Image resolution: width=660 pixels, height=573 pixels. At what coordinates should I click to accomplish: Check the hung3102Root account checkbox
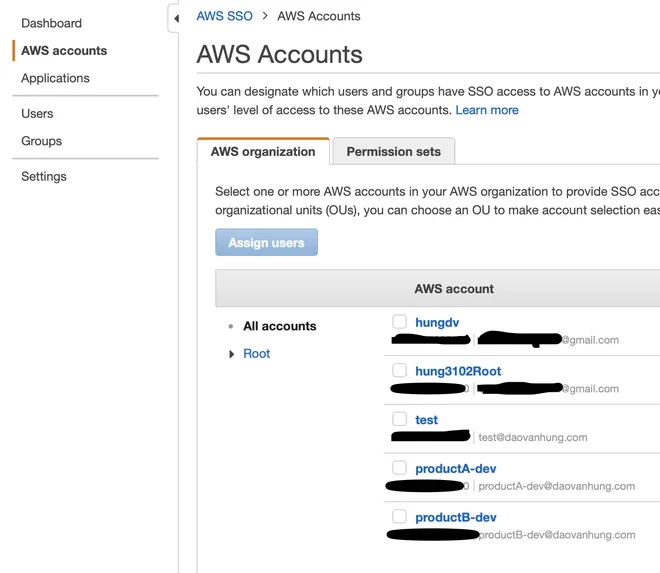pyautogui.click(x=399, y=370)
